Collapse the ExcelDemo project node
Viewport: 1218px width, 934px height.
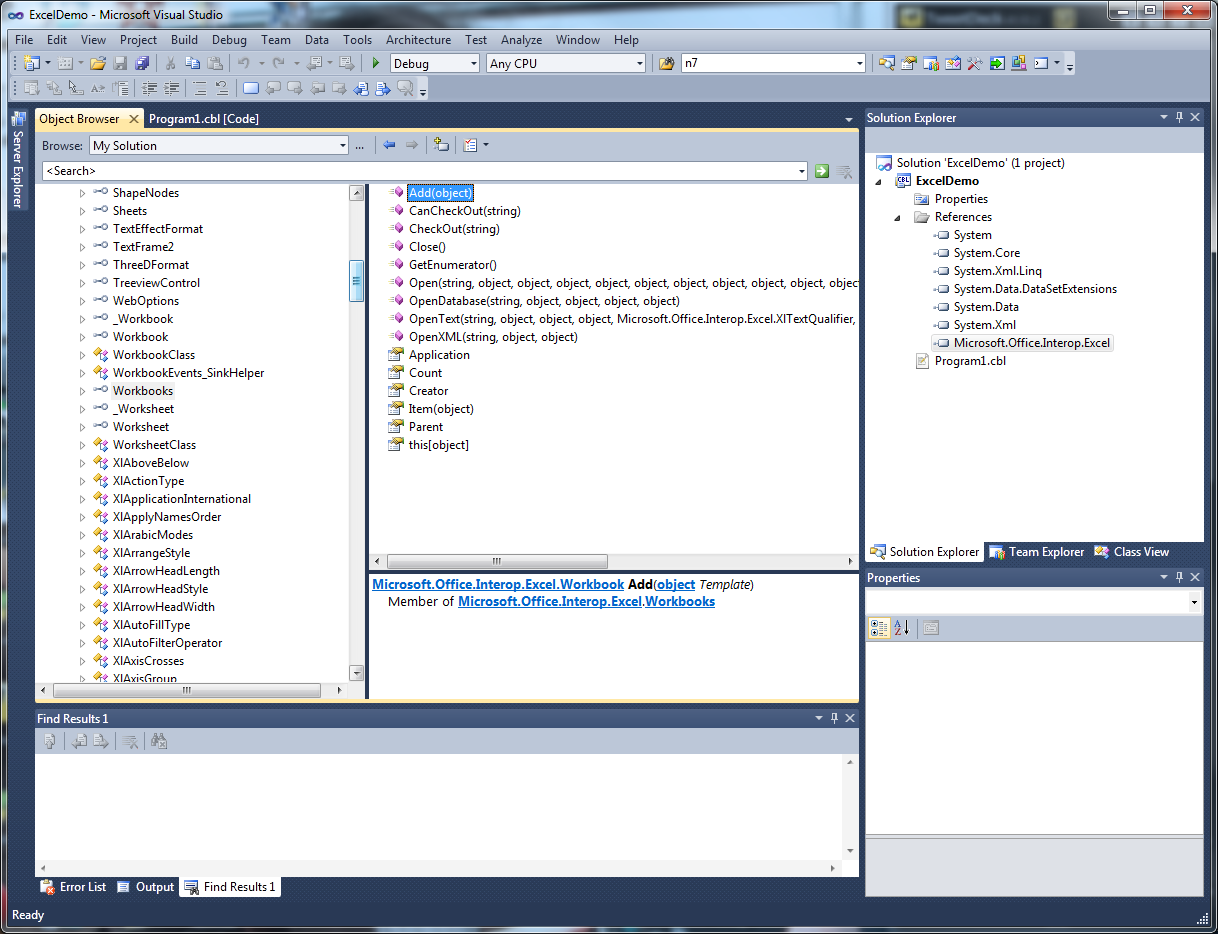pos(879,181)
